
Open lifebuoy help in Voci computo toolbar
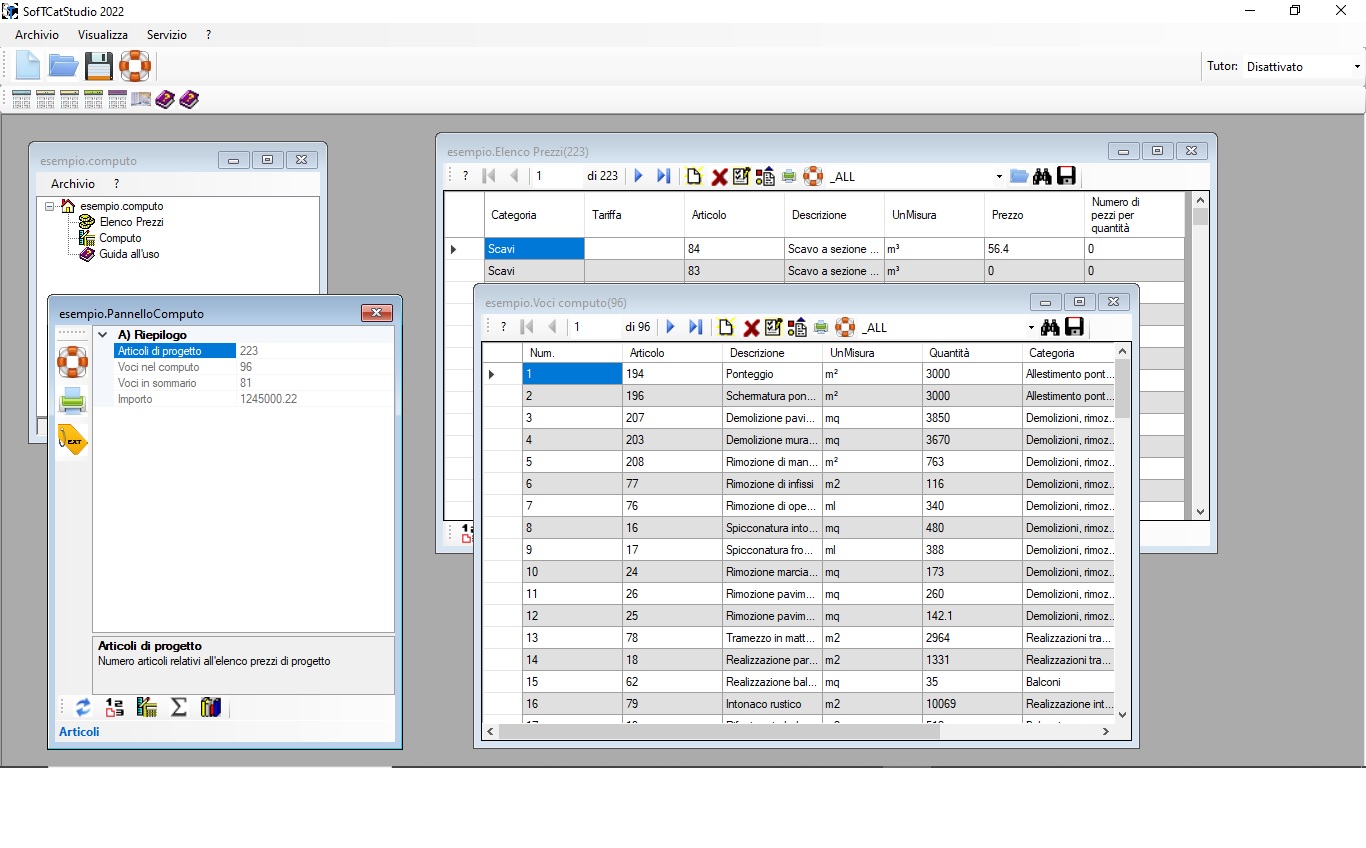click(845, 327)
